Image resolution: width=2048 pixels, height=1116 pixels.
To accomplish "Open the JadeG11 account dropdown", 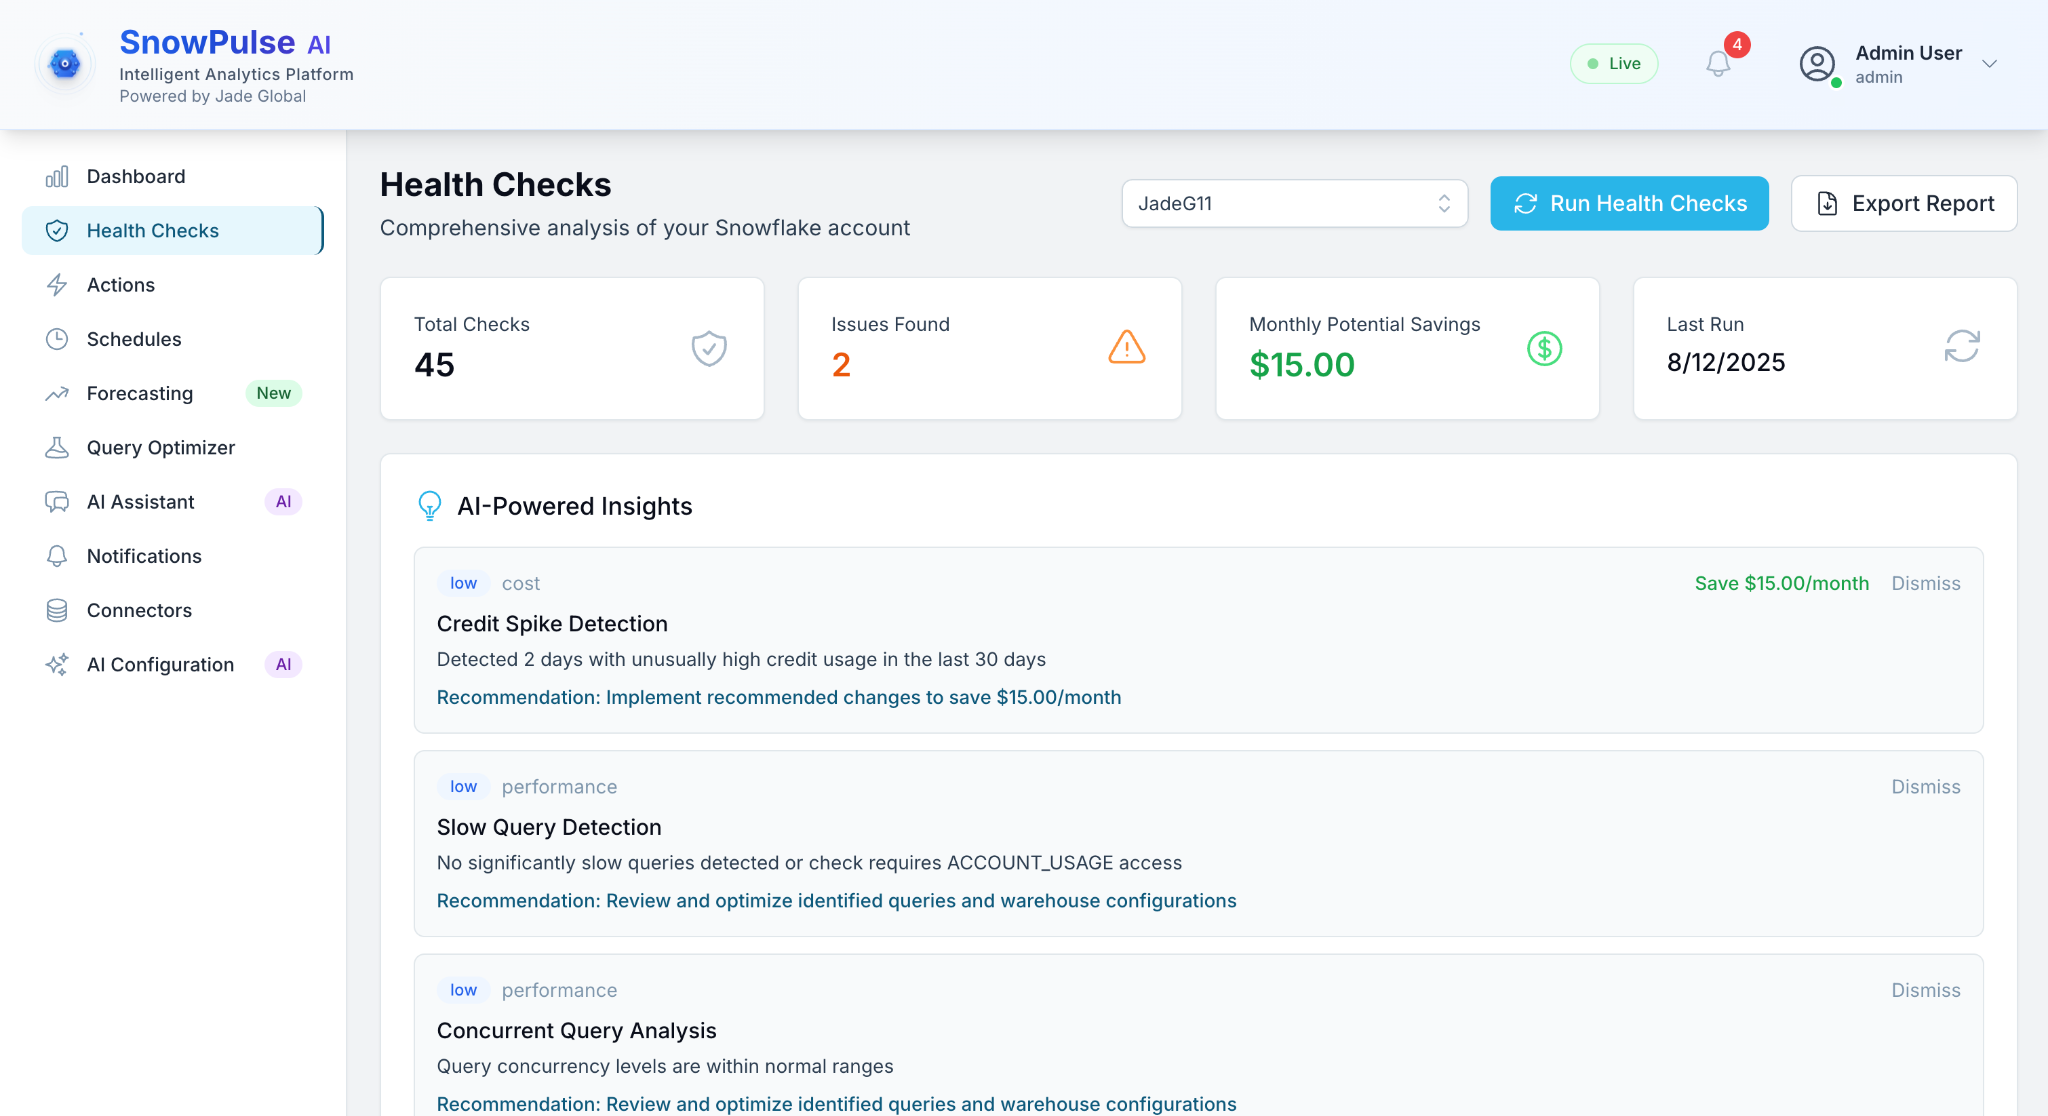I will coord(1294,204).
